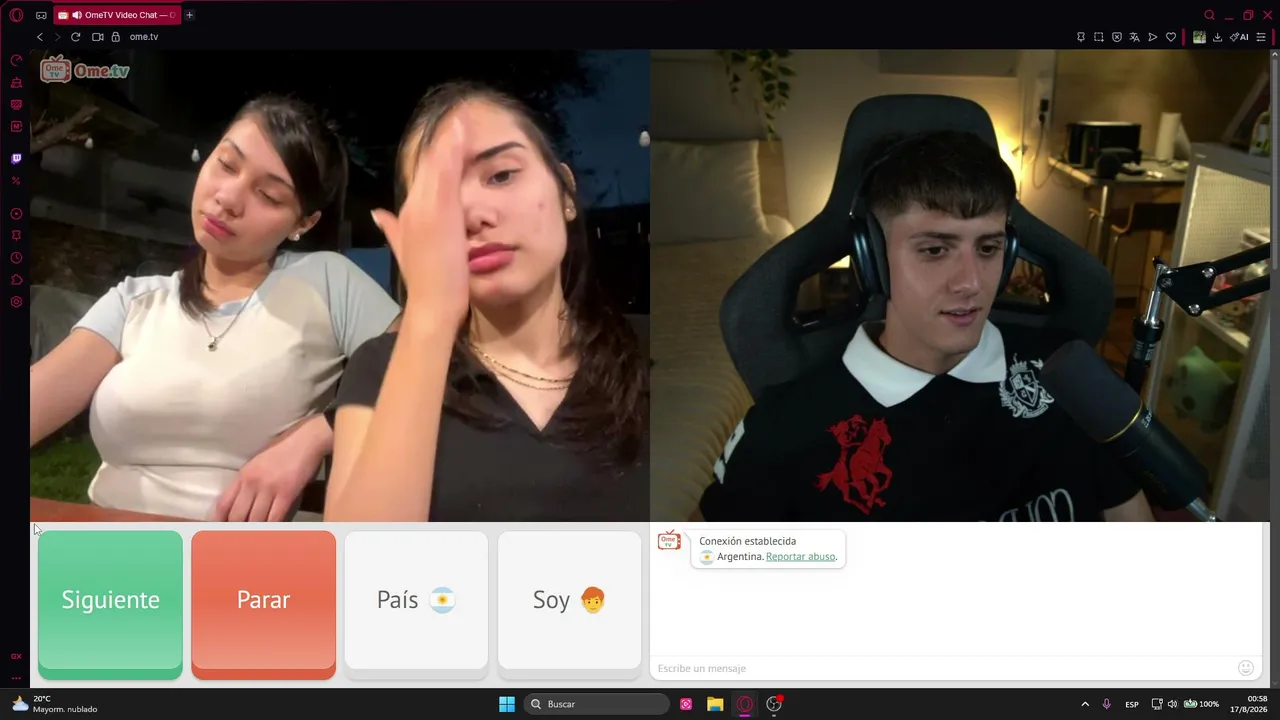The width and height of the screenshot is (1280, 720).
Task: Switch to the OmeTV Video Chat tab
Action: coord(117,15)
